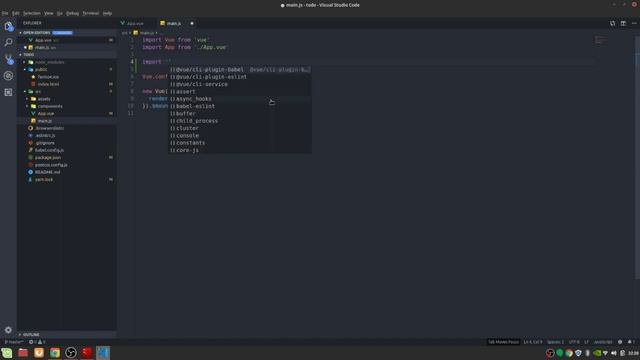Select the assert suggestion
Screen dimensions: 640x360
[x=240, y=91]
